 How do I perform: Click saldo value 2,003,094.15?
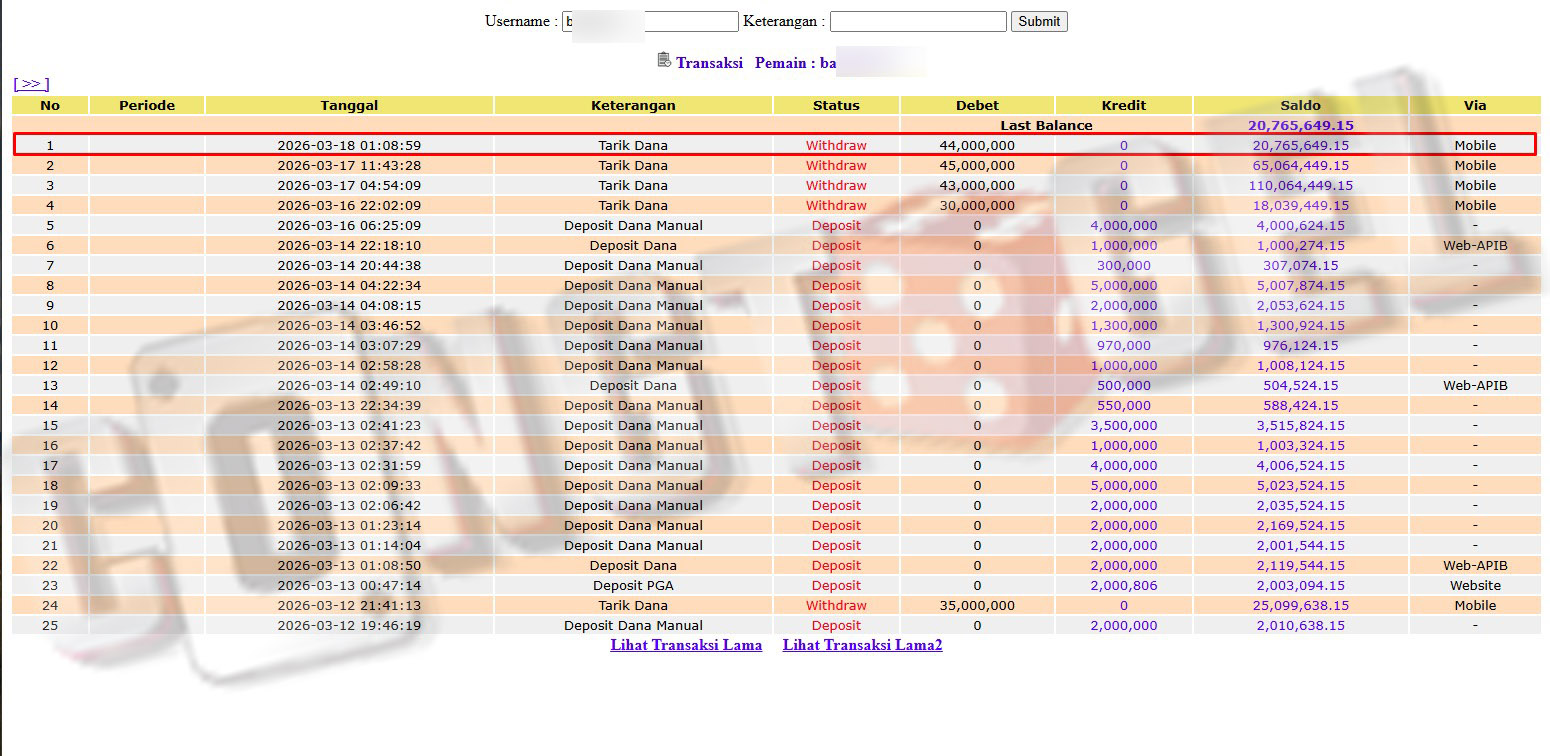1300,585
